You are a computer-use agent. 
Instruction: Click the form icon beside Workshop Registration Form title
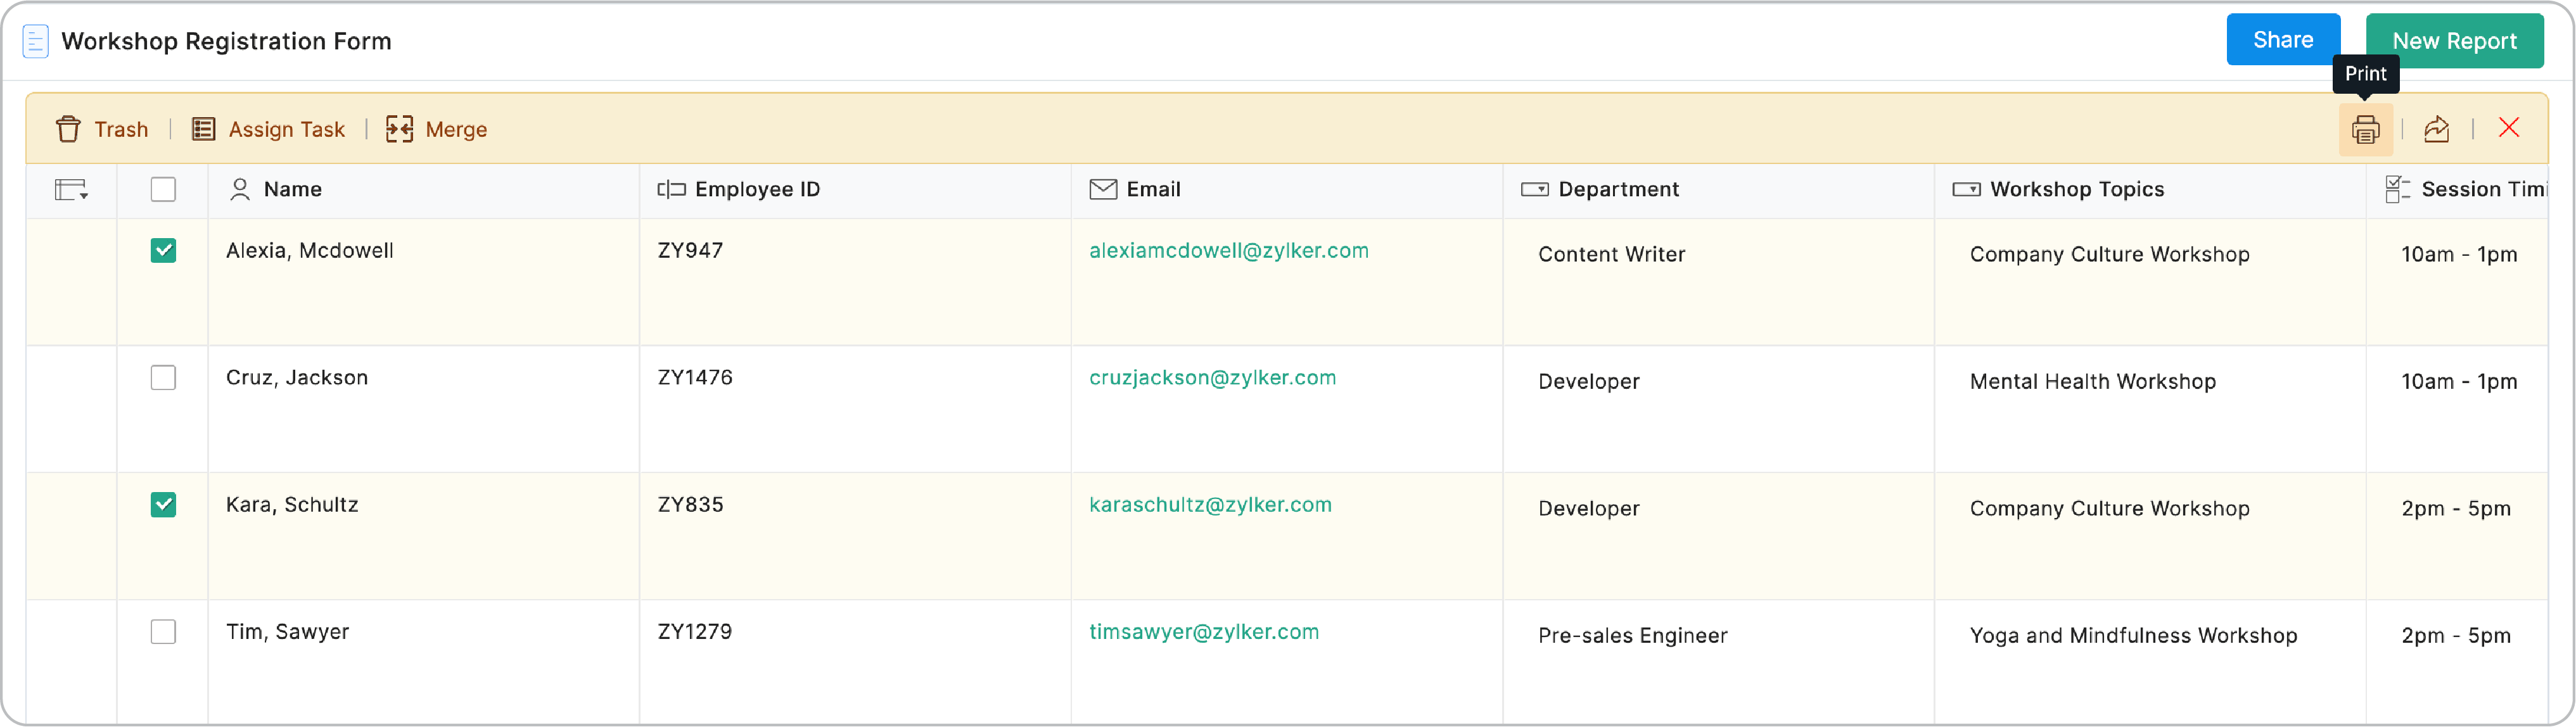(x=35, y=41)
